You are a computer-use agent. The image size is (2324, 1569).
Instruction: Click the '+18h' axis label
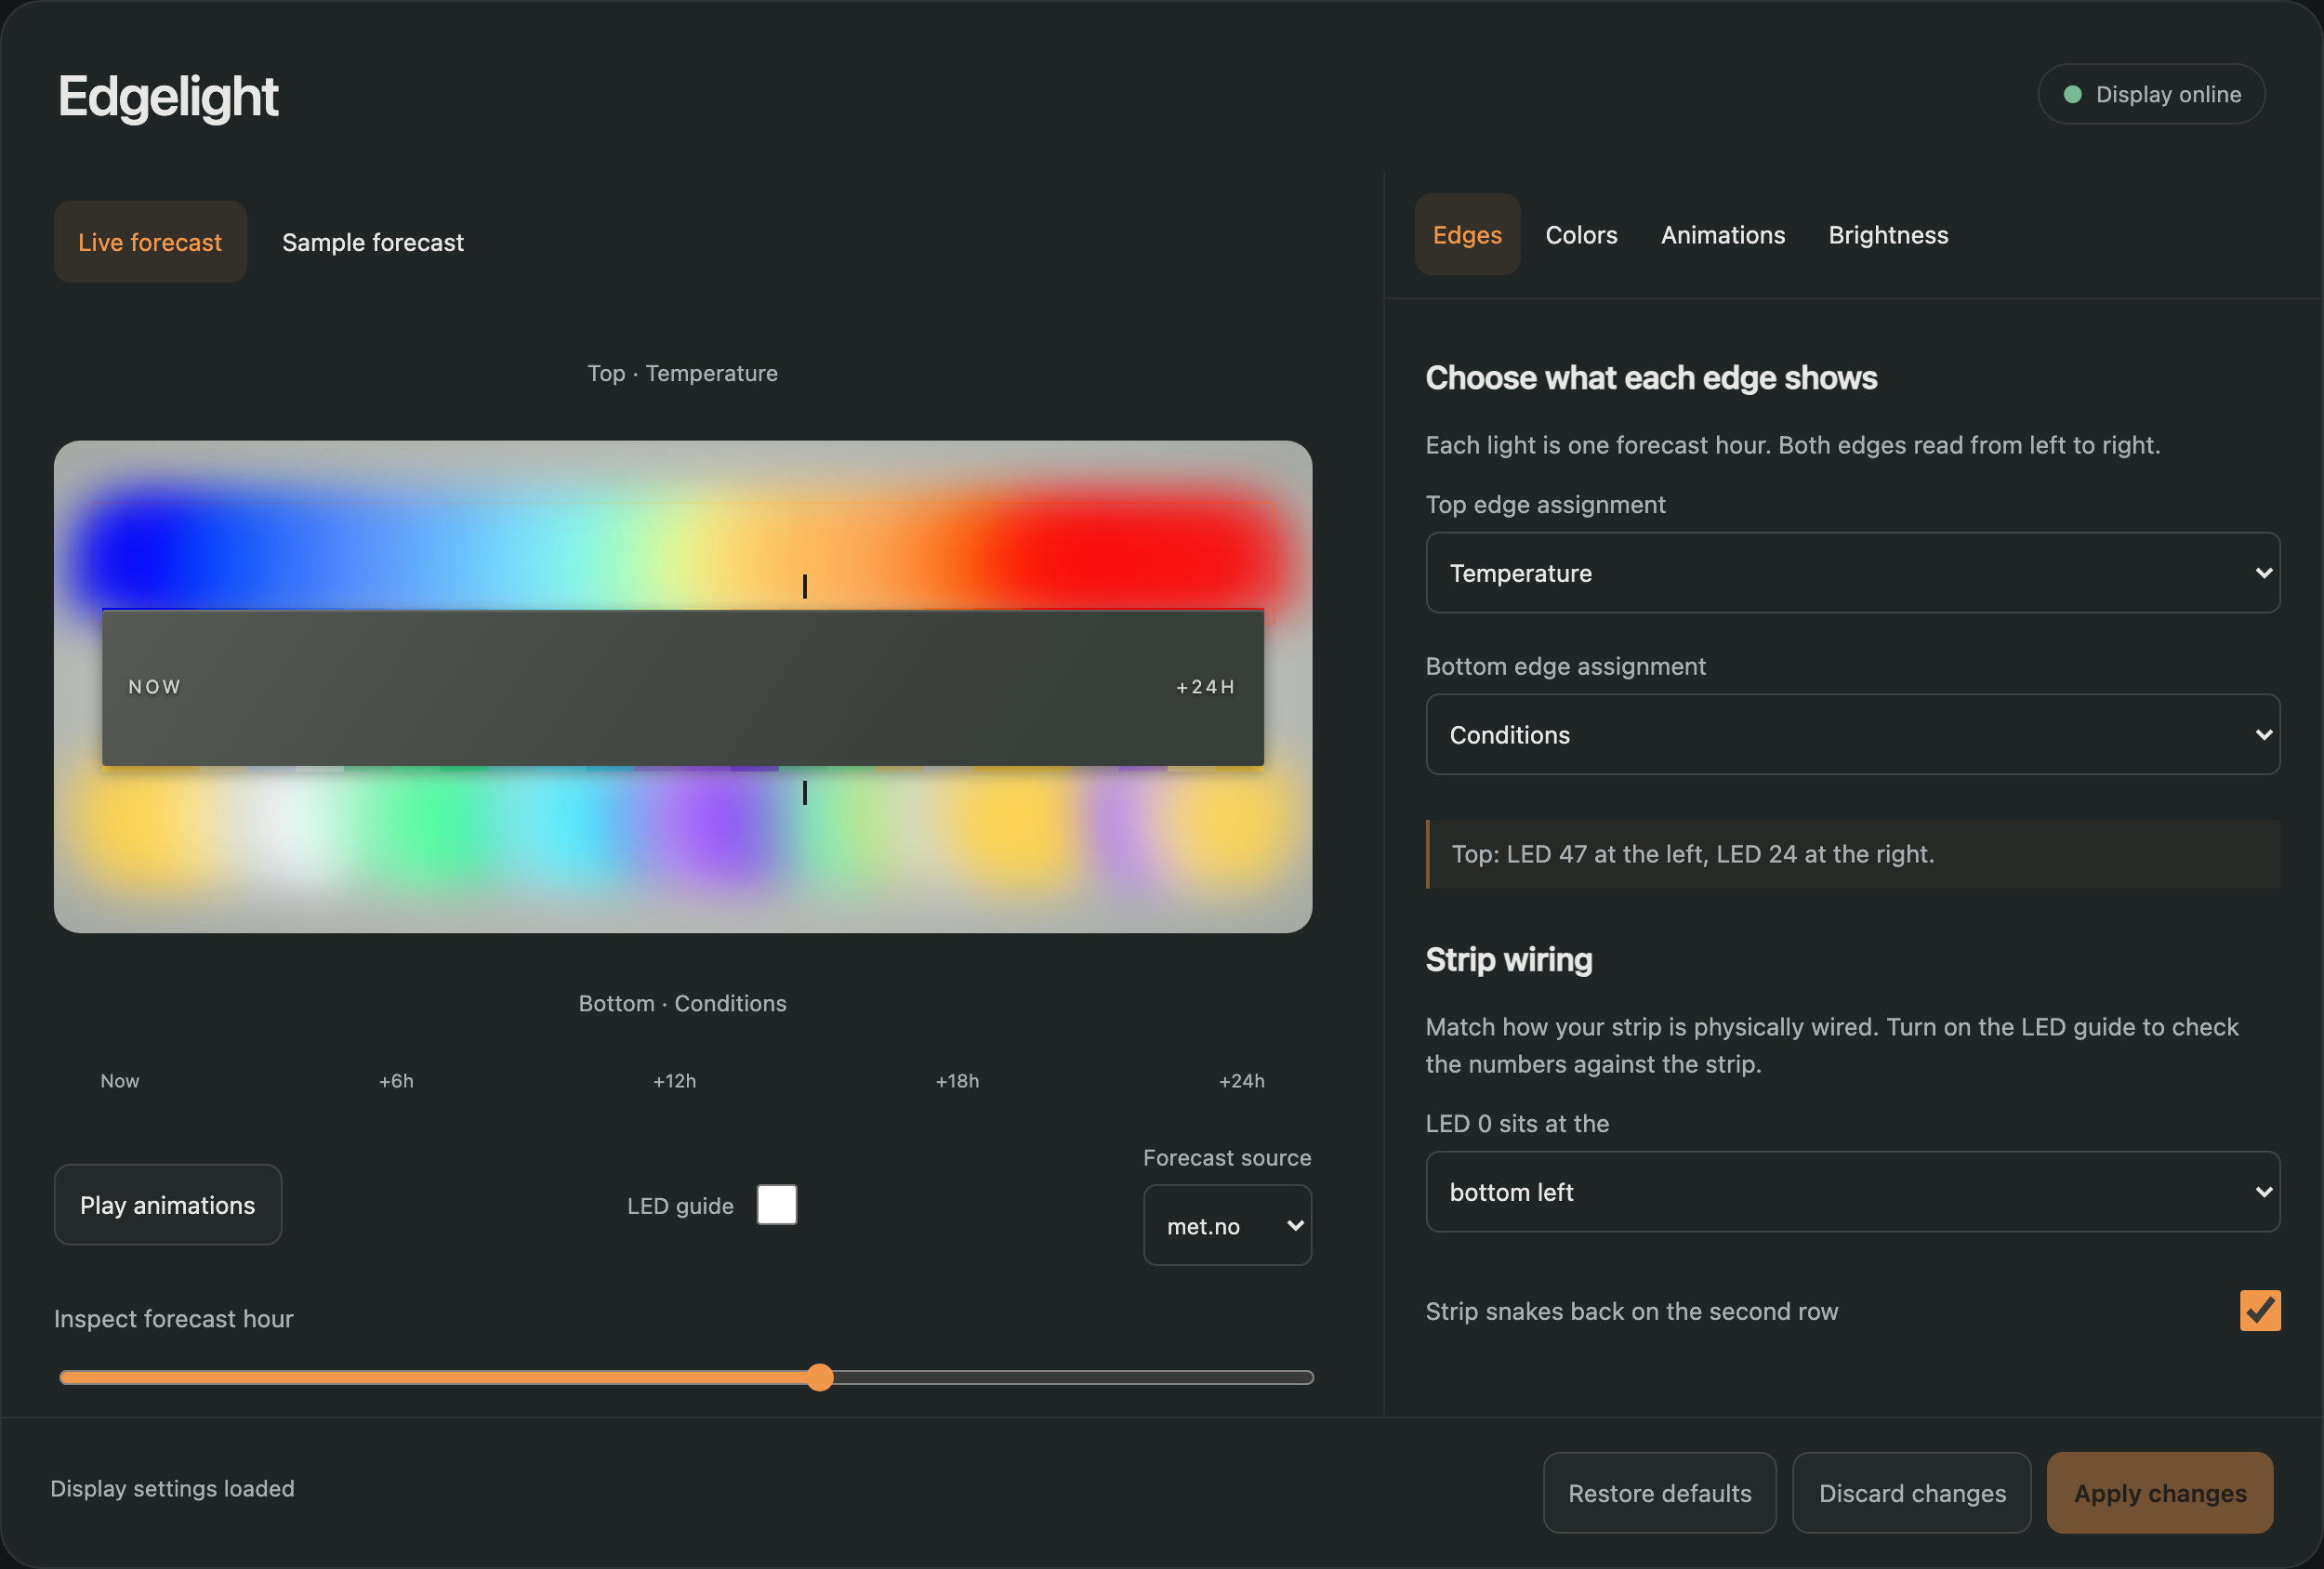pos(957,1081)
